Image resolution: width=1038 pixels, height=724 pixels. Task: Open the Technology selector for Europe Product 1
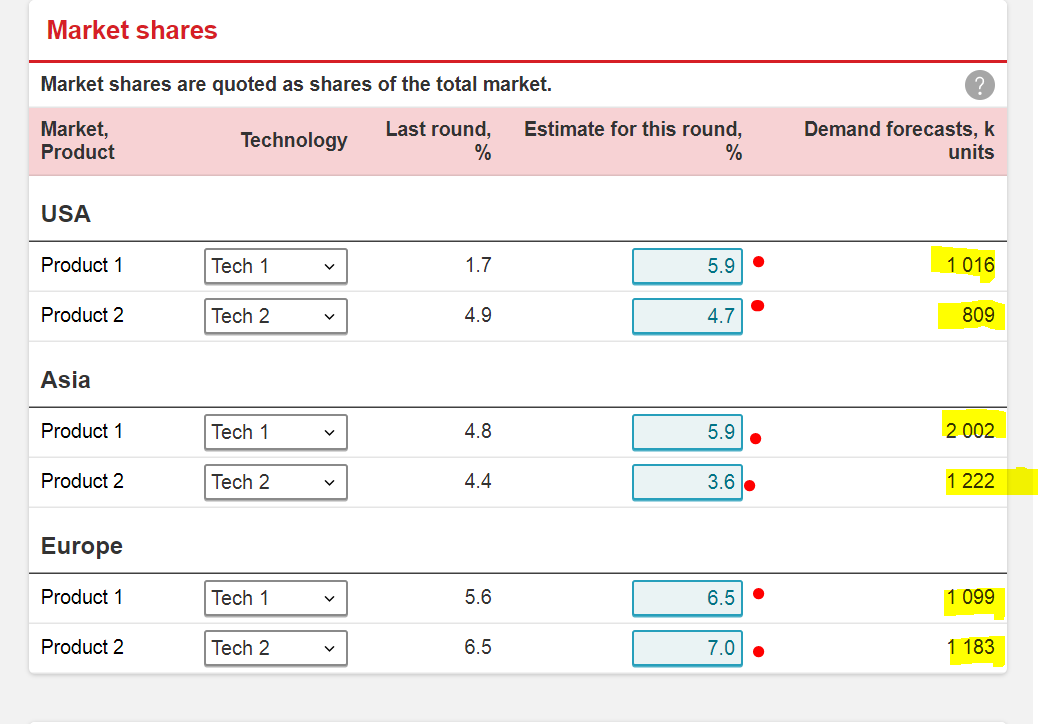point(275,598)
